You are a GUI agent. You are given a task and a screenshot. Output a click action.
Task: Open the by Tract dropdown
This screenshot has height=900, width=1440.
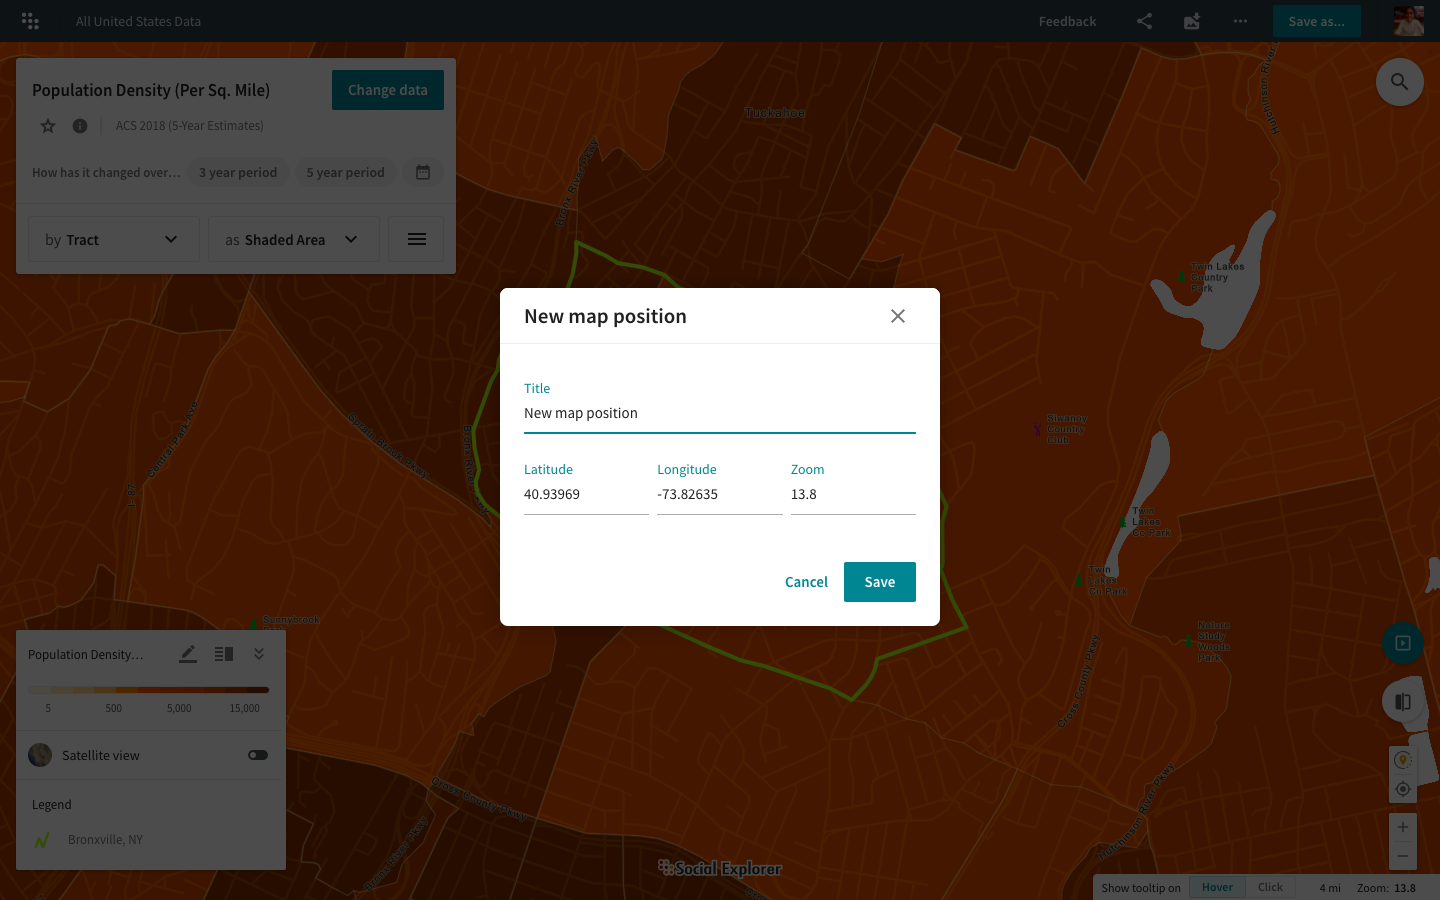pyautogui.click(x=113, y=239)
